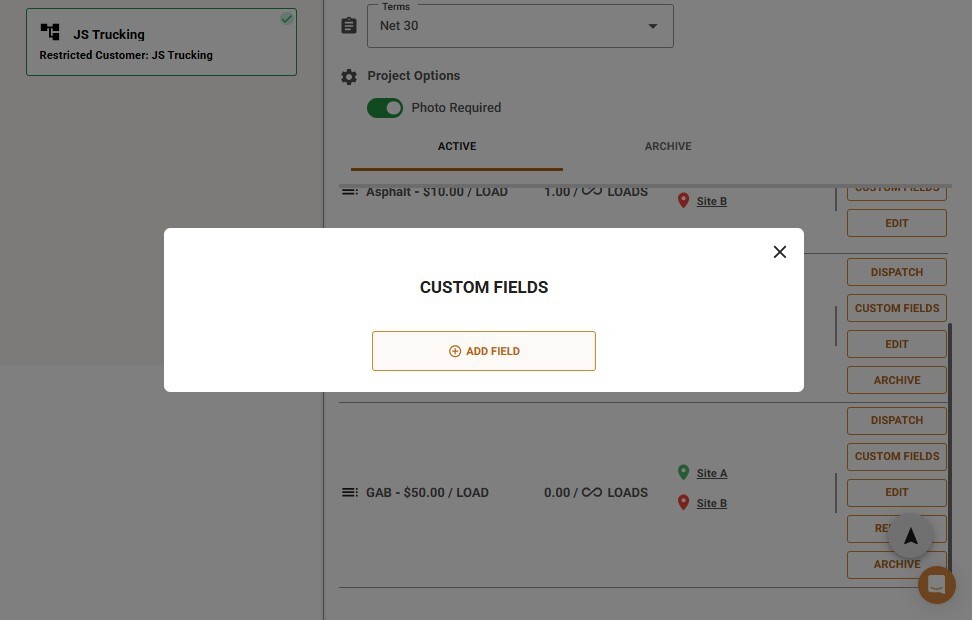
Task: Select the JS Trucking customer card
Action: pos(161,42)
